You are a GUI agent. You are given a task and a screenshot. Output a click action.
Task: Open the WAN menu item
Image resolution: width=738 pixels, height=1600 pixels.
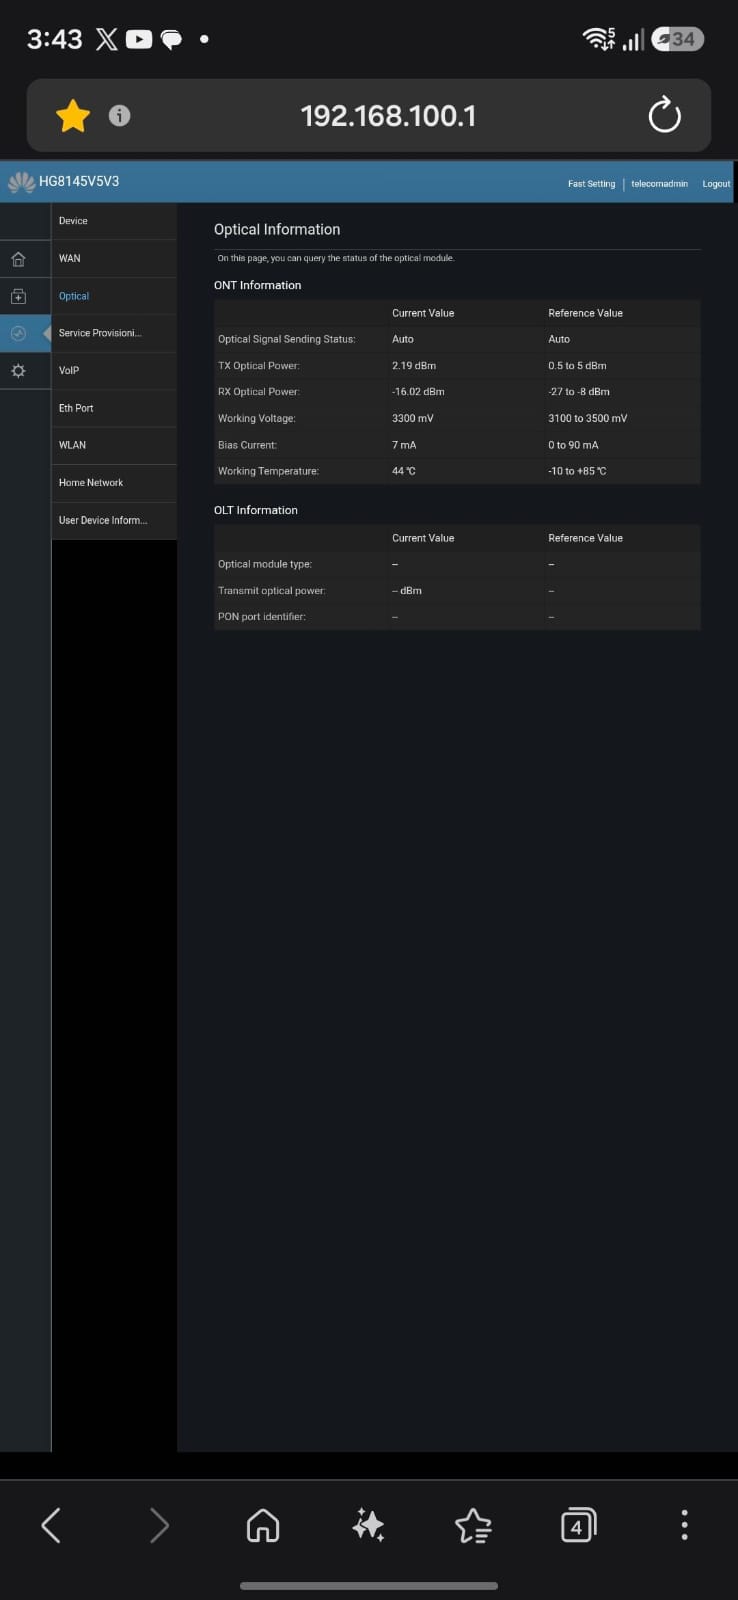(x=114, y=258)
